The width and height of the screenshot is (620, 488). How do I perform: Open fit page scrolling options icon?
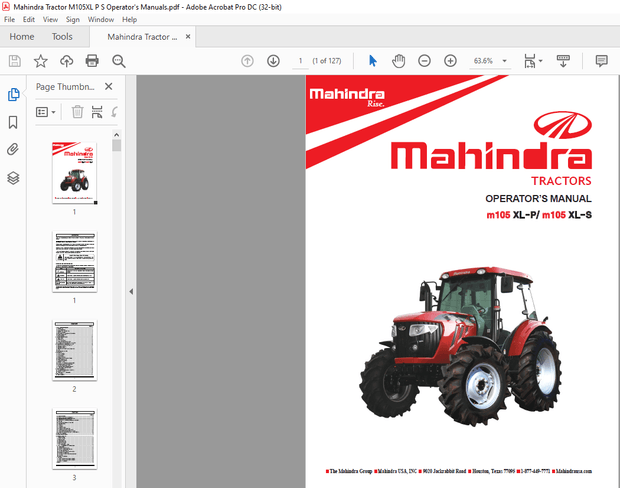click(533, 61)
